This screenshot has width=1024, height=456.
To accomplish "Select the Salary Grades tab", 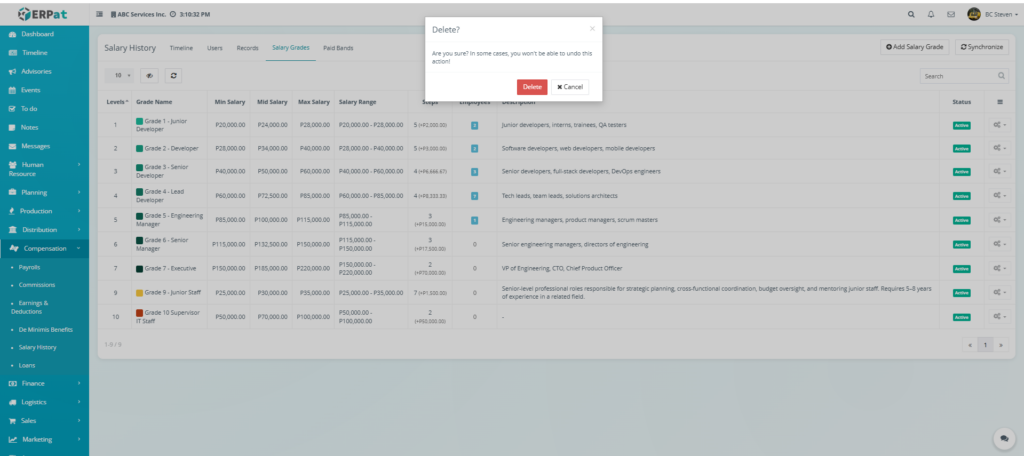I will (291, 48).
